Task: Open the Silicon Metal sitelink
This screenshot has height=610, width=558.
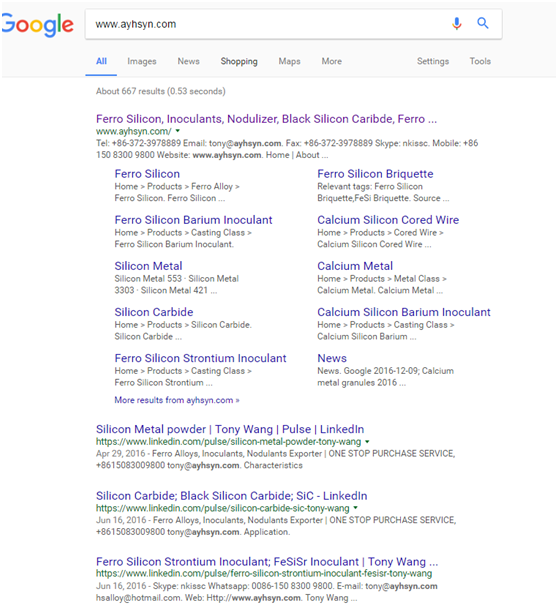Action: pyautogui.click(x=148, y=266)
